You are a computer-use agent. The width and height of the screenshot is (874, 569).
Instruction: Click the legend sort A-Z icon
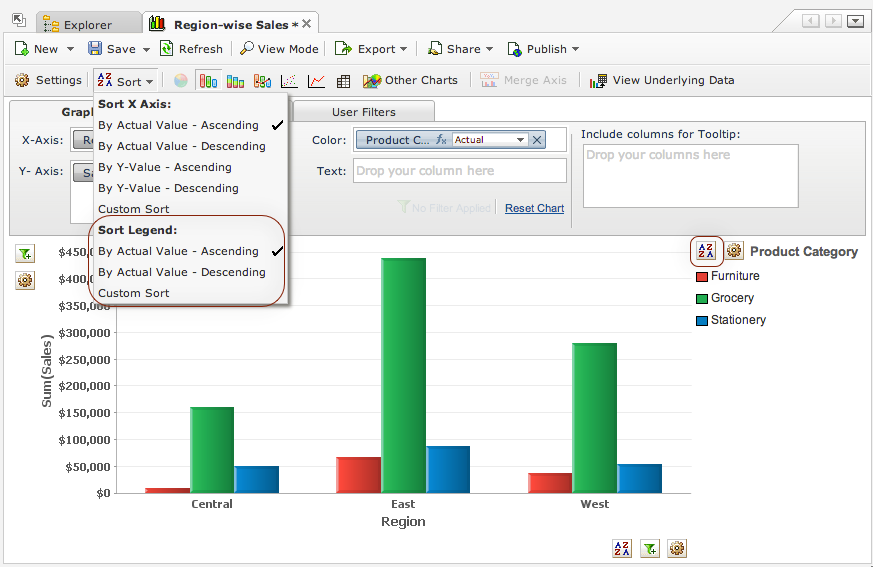pos(706,251)
